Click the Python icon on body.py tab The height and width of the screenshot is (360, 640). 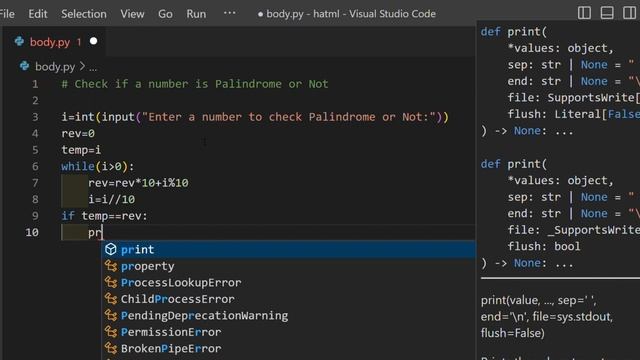[x=19, y=41]
